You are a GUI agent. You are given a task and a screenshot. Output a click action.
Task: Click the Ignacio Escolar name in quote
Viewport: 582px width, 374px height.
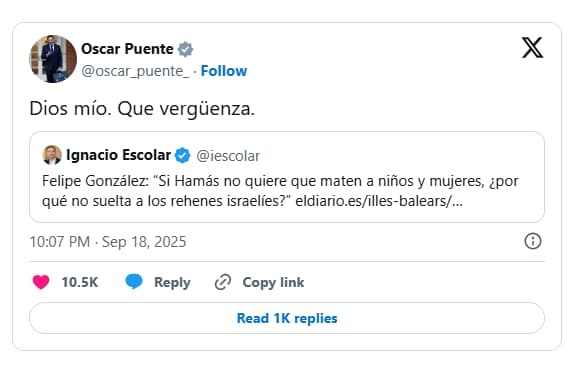click(118, 155)
